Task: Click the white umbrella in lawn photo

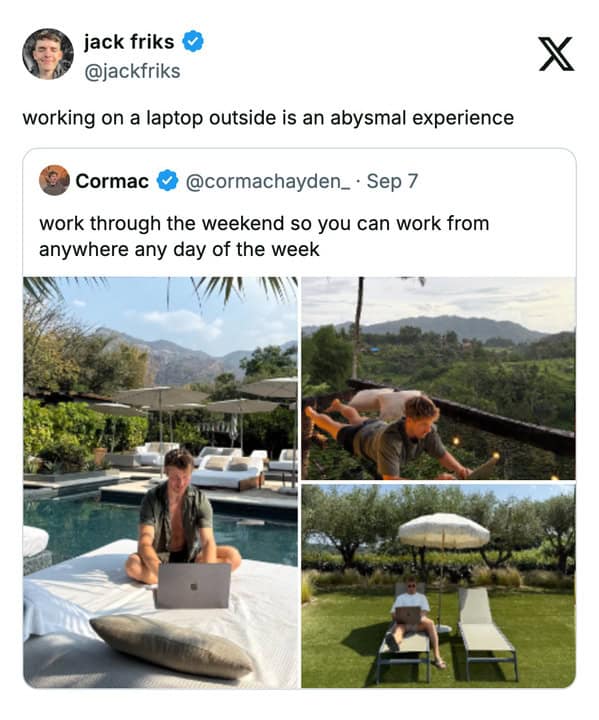Action: tap(444, 531)
